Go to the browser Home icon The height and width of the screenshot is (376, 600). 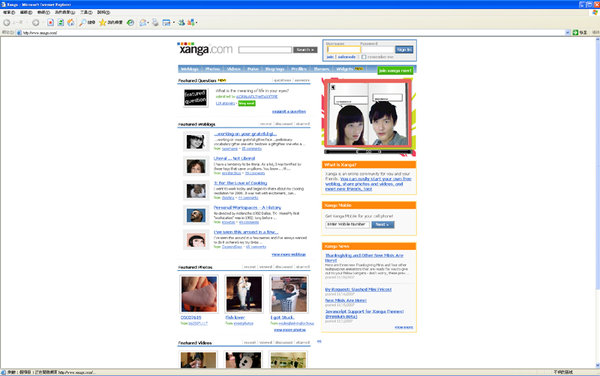[71, 23]
